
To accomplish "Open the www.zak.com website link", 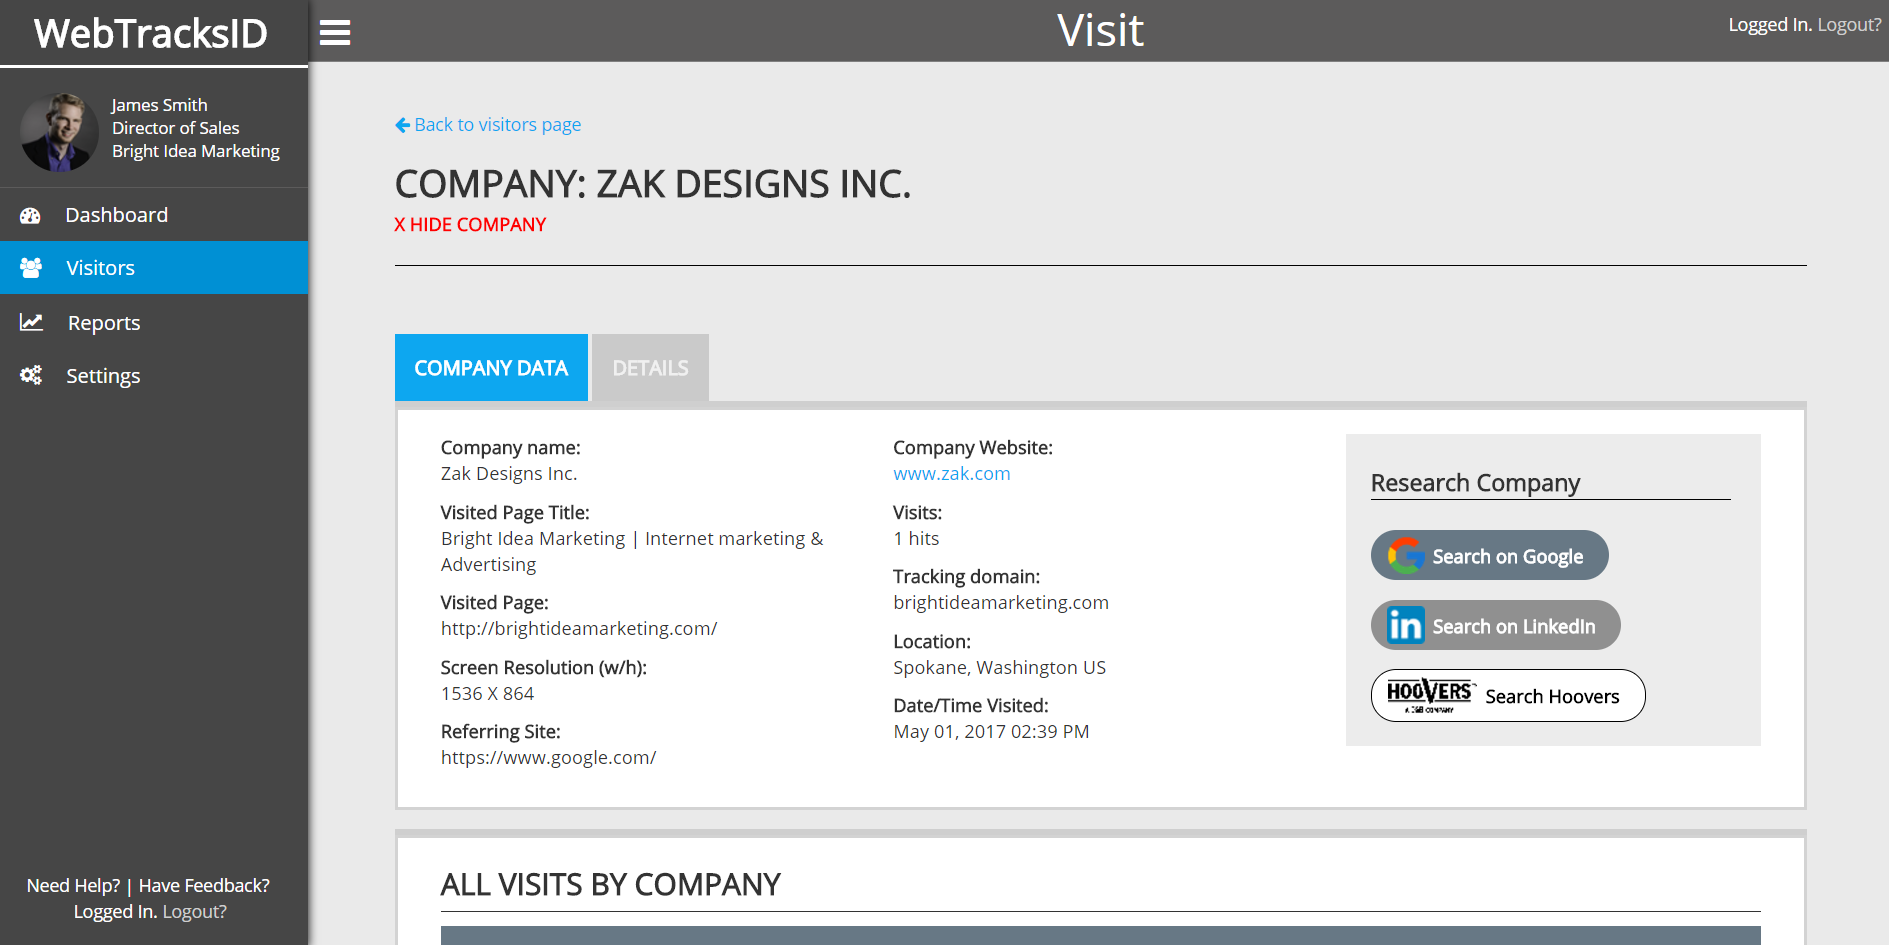I will tap(952, 474).
